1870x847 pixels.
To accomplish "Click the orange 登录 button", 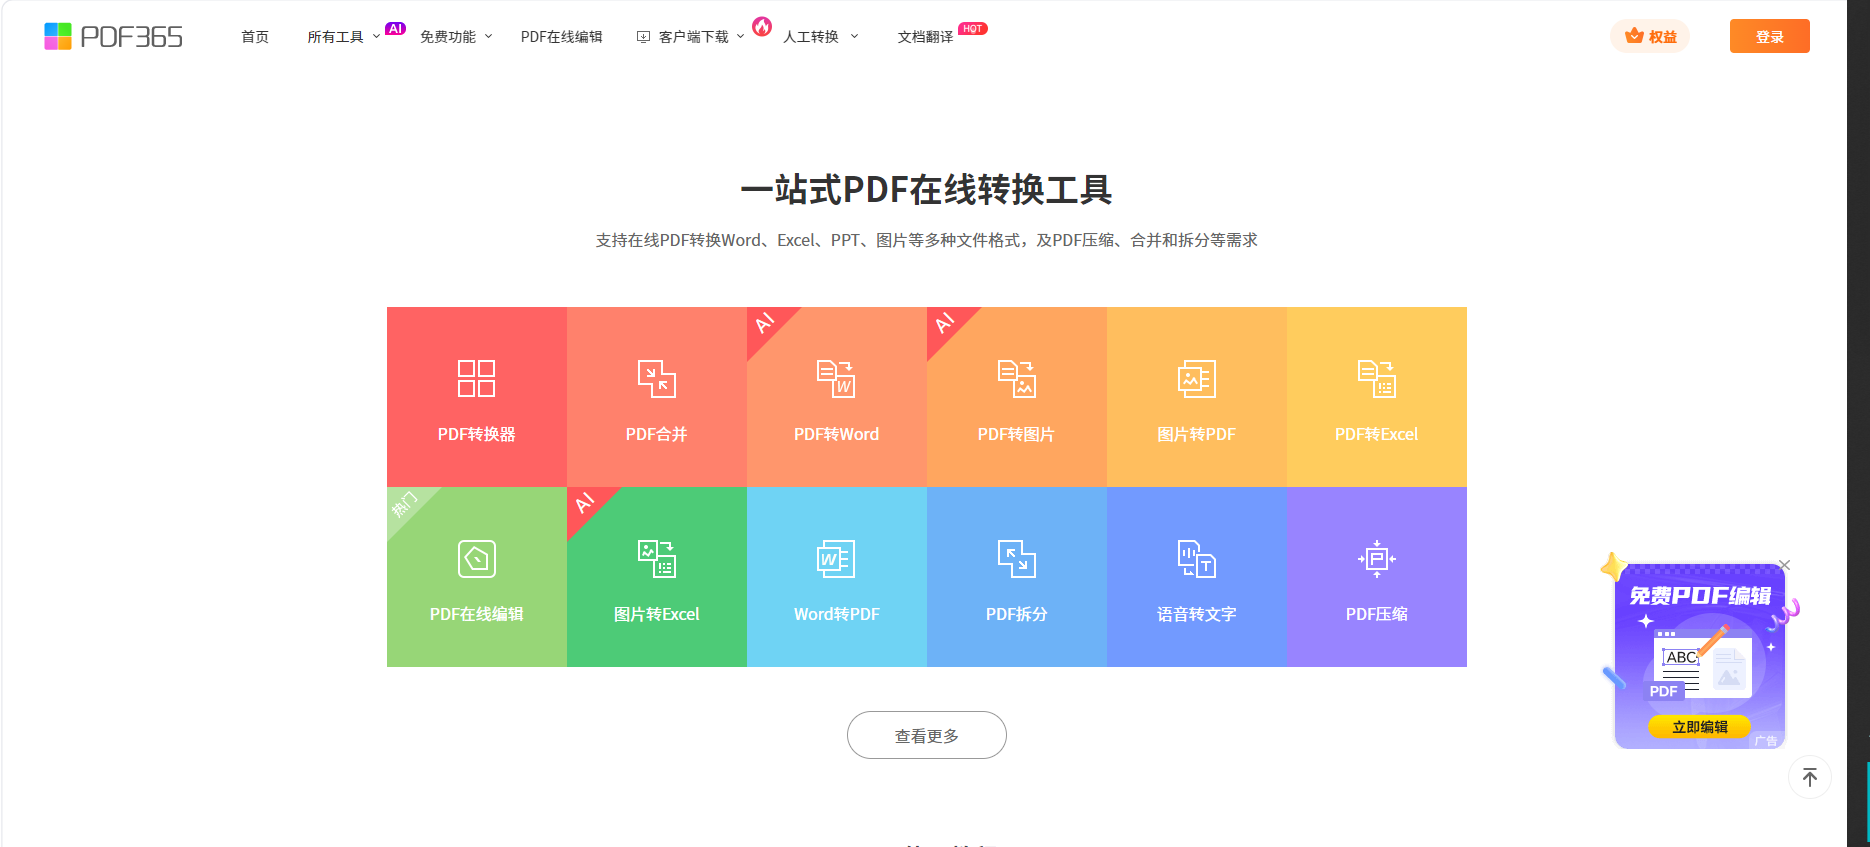I will coord(1769,37).
